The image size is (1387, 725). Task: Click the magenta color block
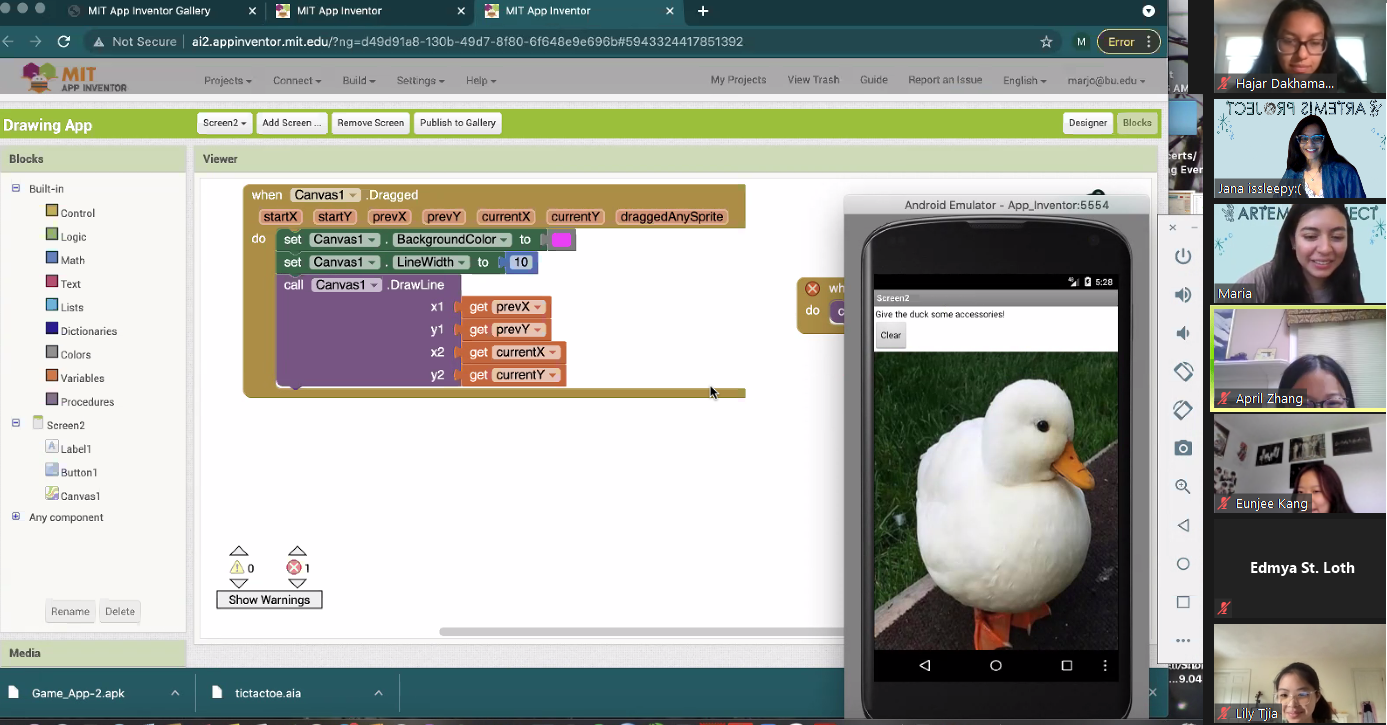(561, 240)
